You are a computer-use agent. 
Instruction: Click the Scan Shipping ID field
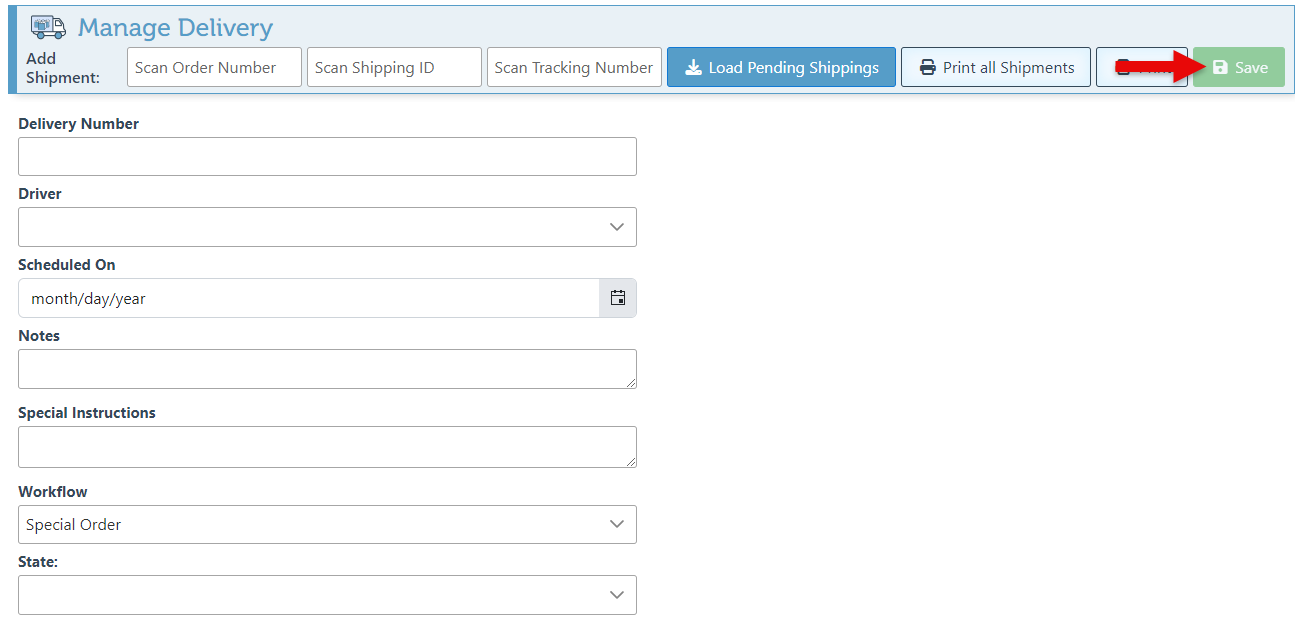pos(394,68)
